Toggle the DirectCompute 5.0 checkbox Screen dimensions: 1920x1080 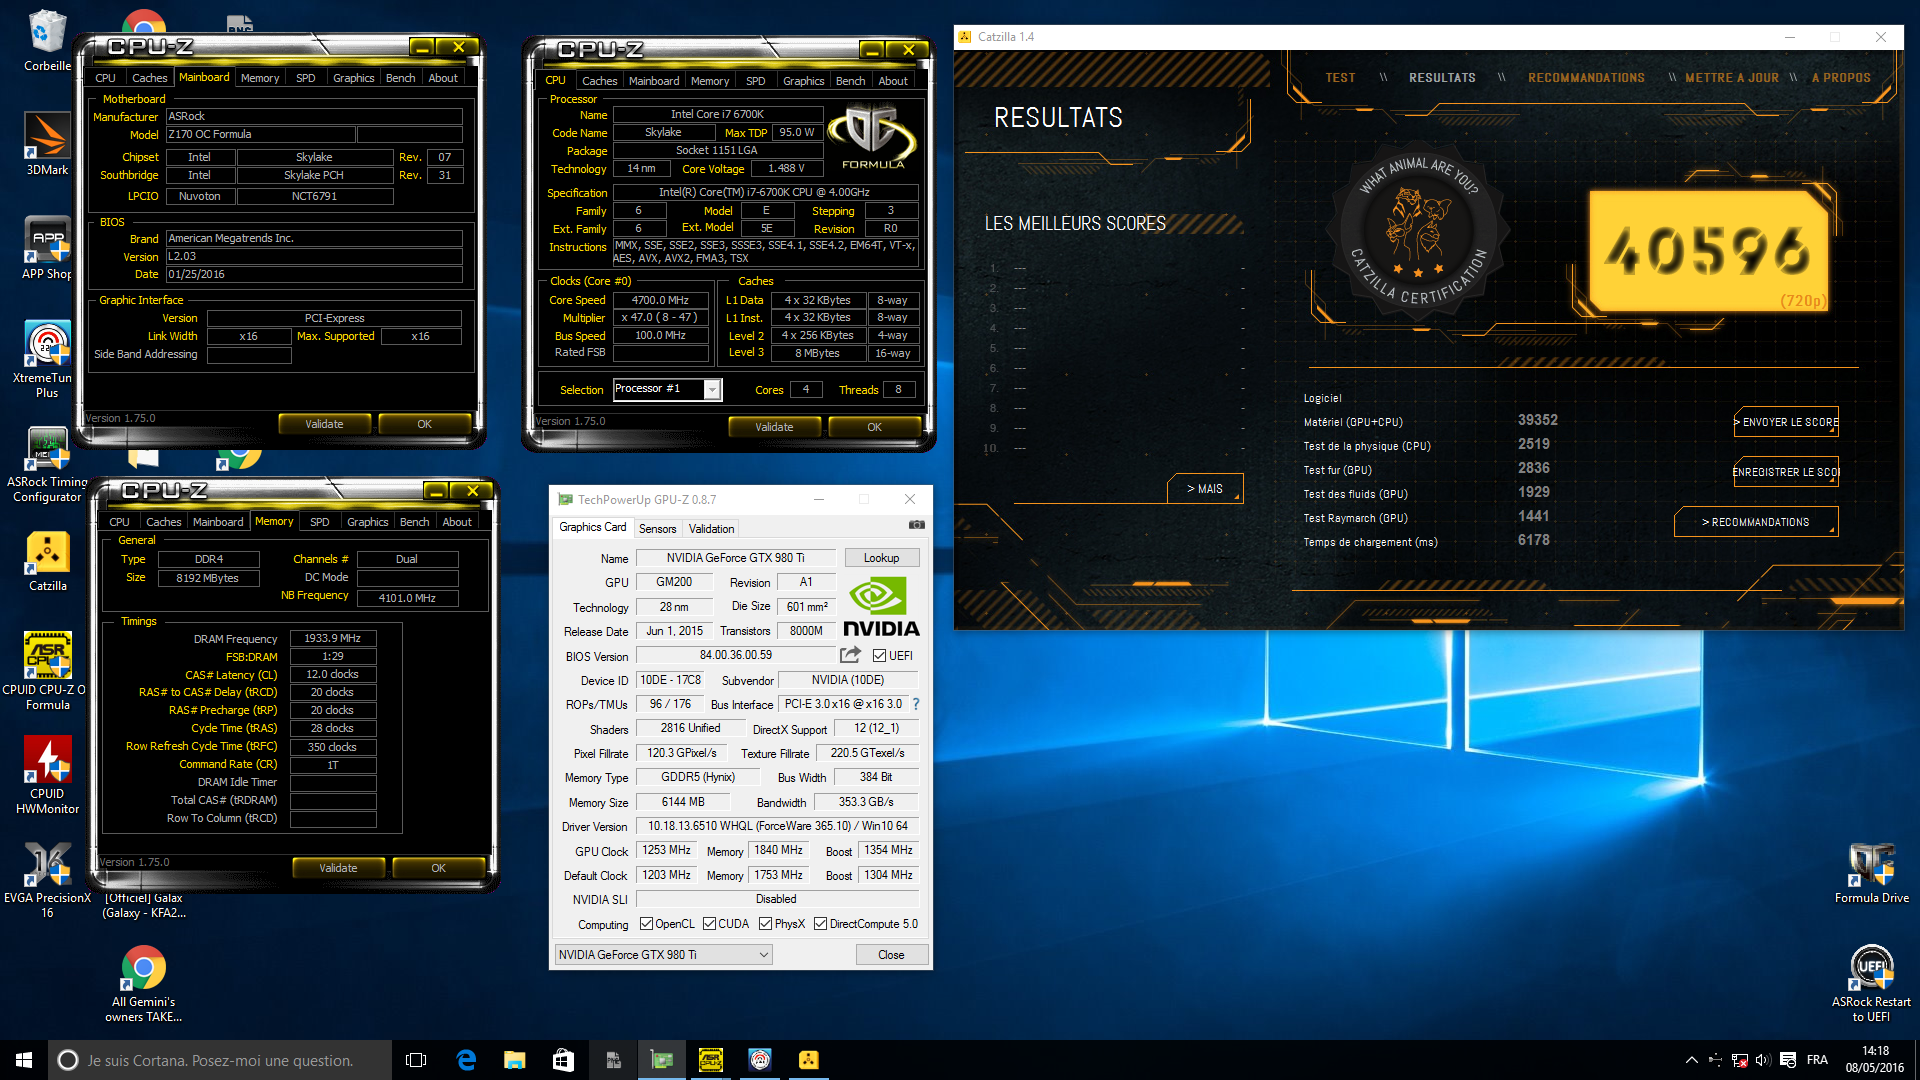point(820,924)
